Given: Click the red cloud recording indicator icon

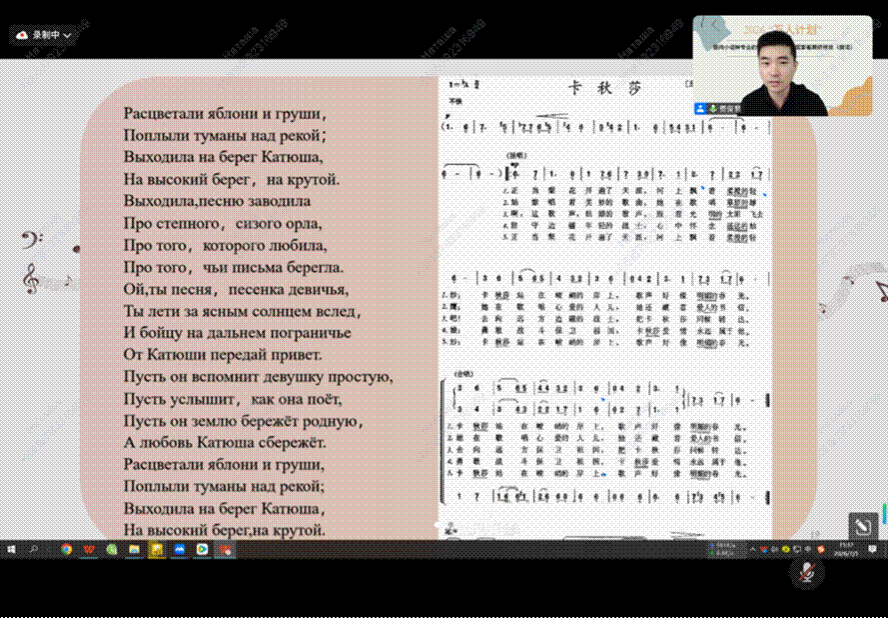Looking at the screenshot, I should tap(23, 35).
